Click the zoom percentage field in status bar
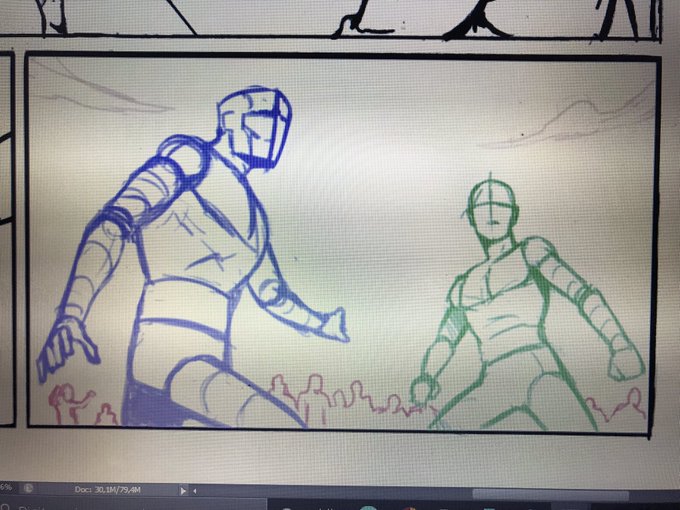 6,487
